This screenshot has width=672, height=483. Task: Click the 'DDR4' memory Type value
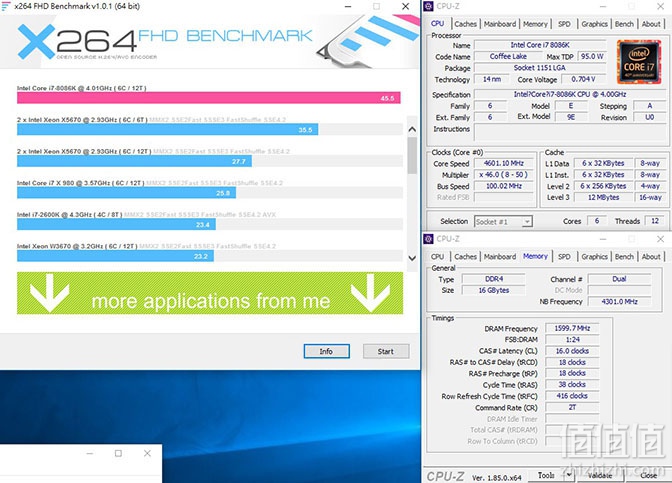(x=494, y=279)
